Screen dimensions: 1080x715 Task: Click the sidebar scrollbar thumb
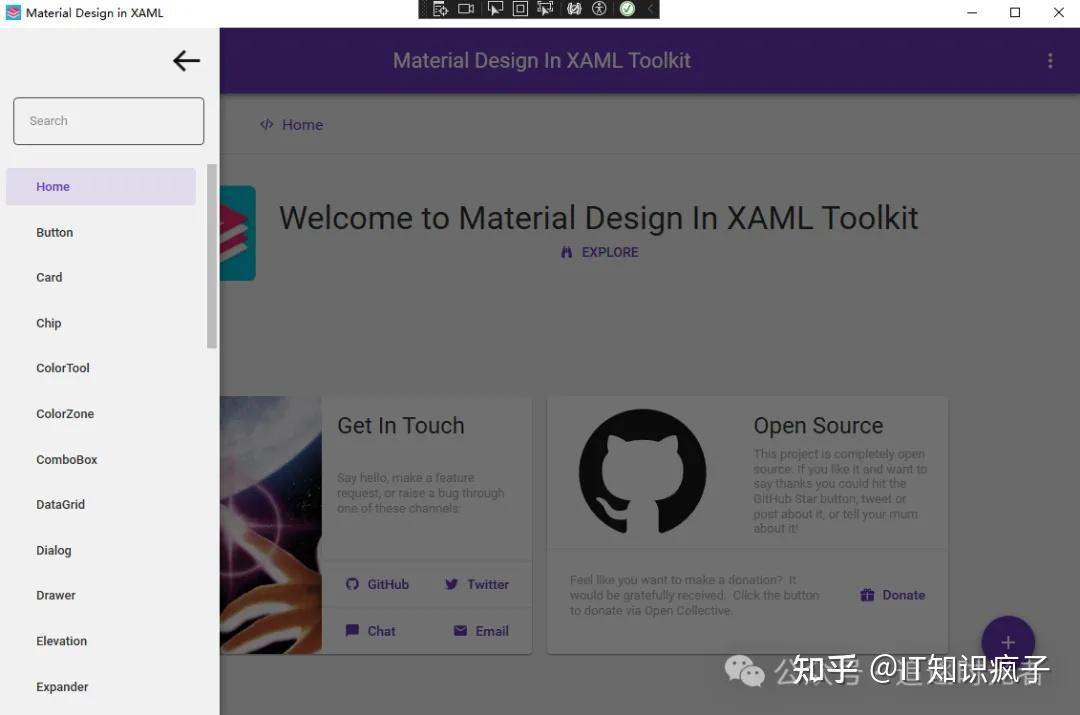point(212,250)
